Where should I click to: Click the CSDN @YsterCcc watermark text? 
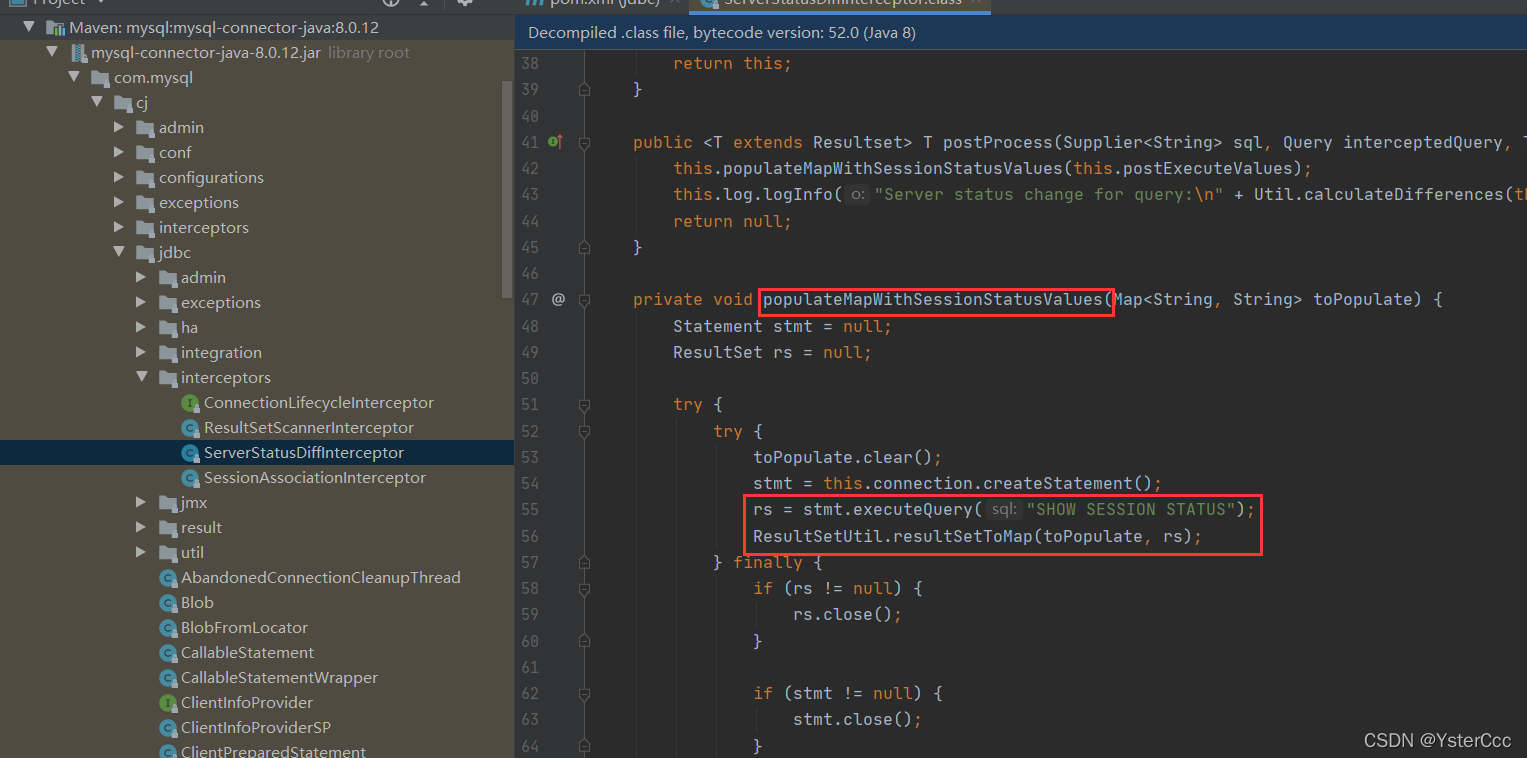tap(1437, 740)
